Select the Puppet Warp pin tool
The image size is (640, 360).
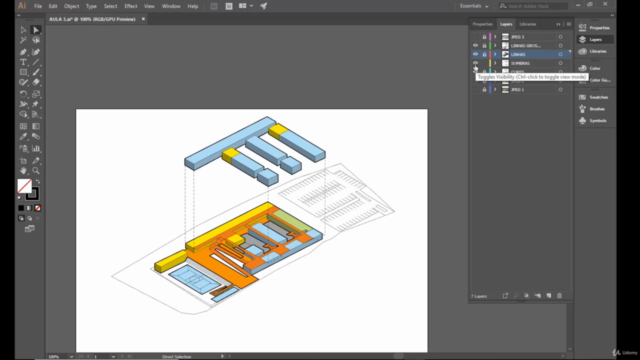(36, 104)
